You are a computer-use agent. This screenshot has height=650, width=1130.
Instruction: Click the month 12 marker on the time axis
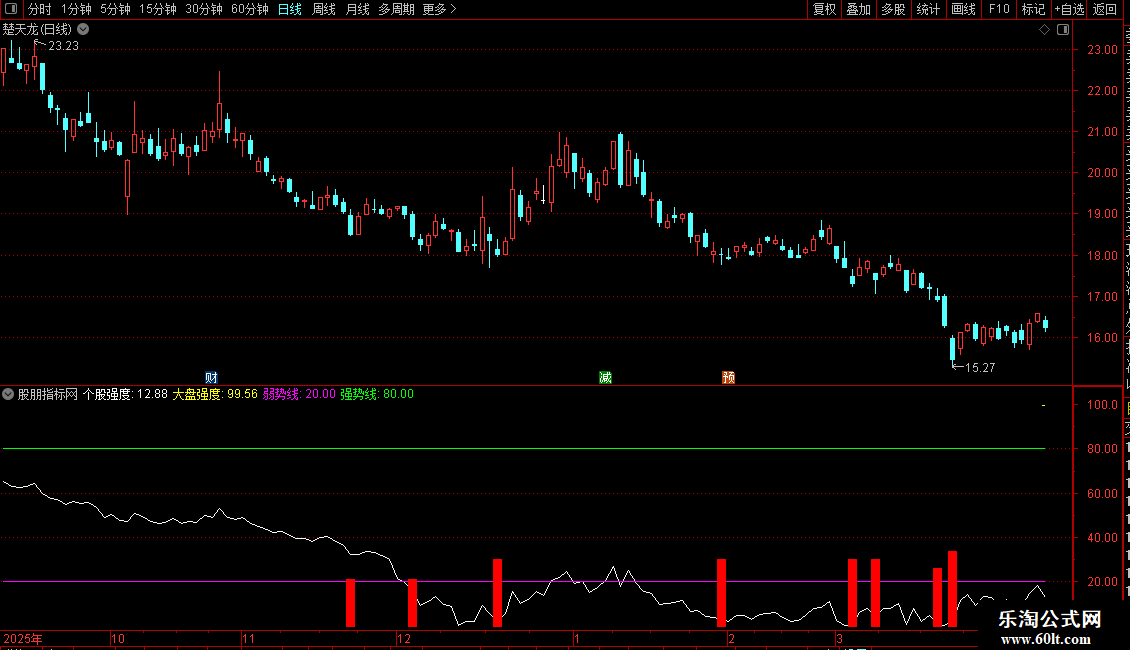click(x=404, y=638)
